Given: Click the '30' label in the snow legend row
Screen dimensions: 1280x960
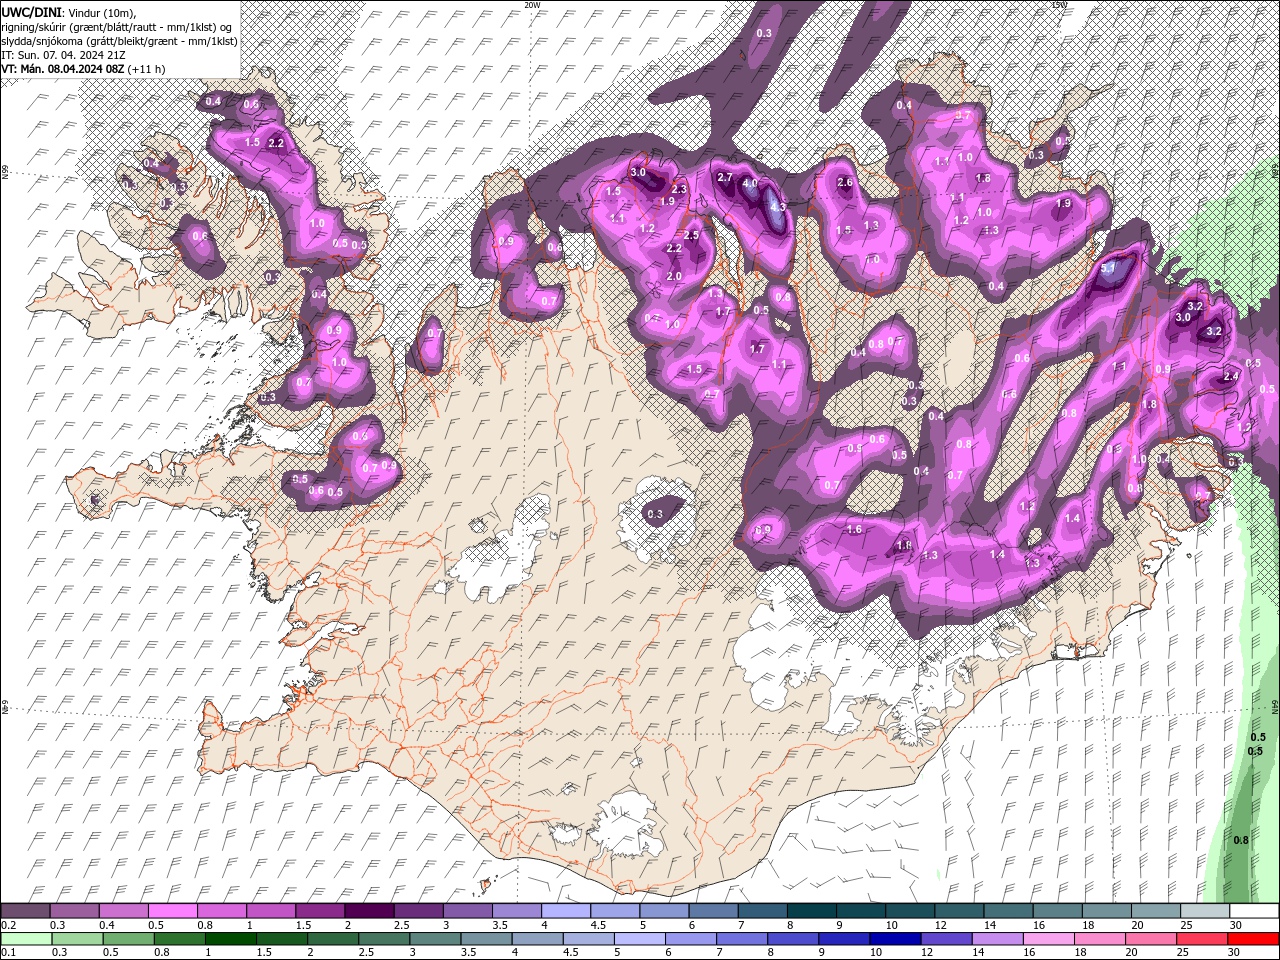Looking at the screenshot, I should 1236,925.
